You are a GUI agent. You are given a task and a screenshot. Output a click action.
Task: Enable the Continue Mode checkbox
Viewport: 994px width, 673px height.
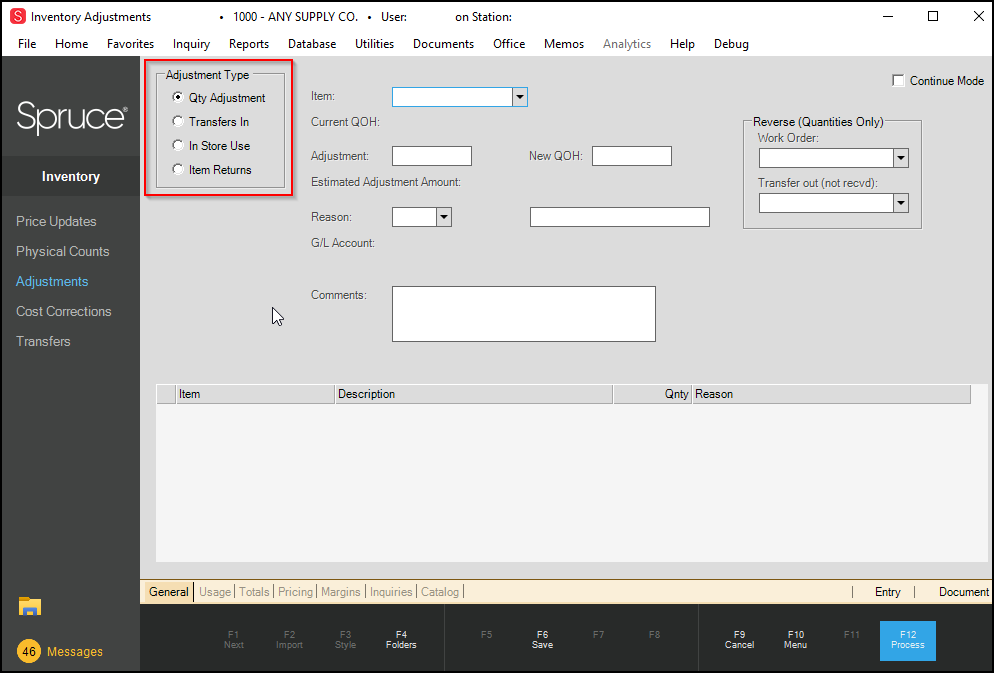point(898,80)
